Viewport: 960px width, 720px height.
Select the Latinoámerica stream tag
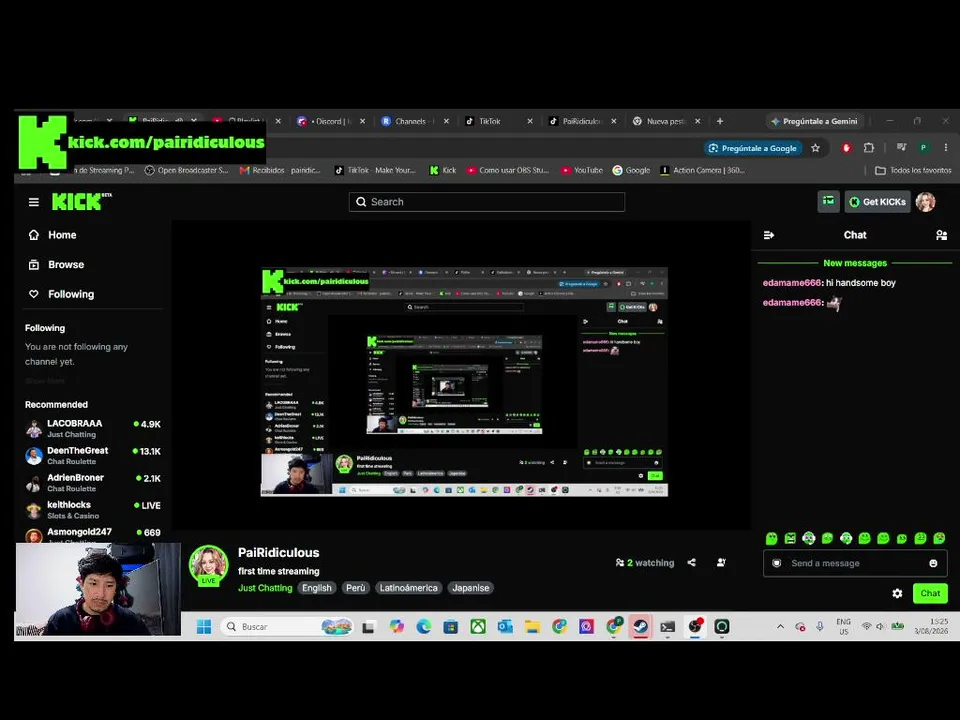(x=408, y=588)
